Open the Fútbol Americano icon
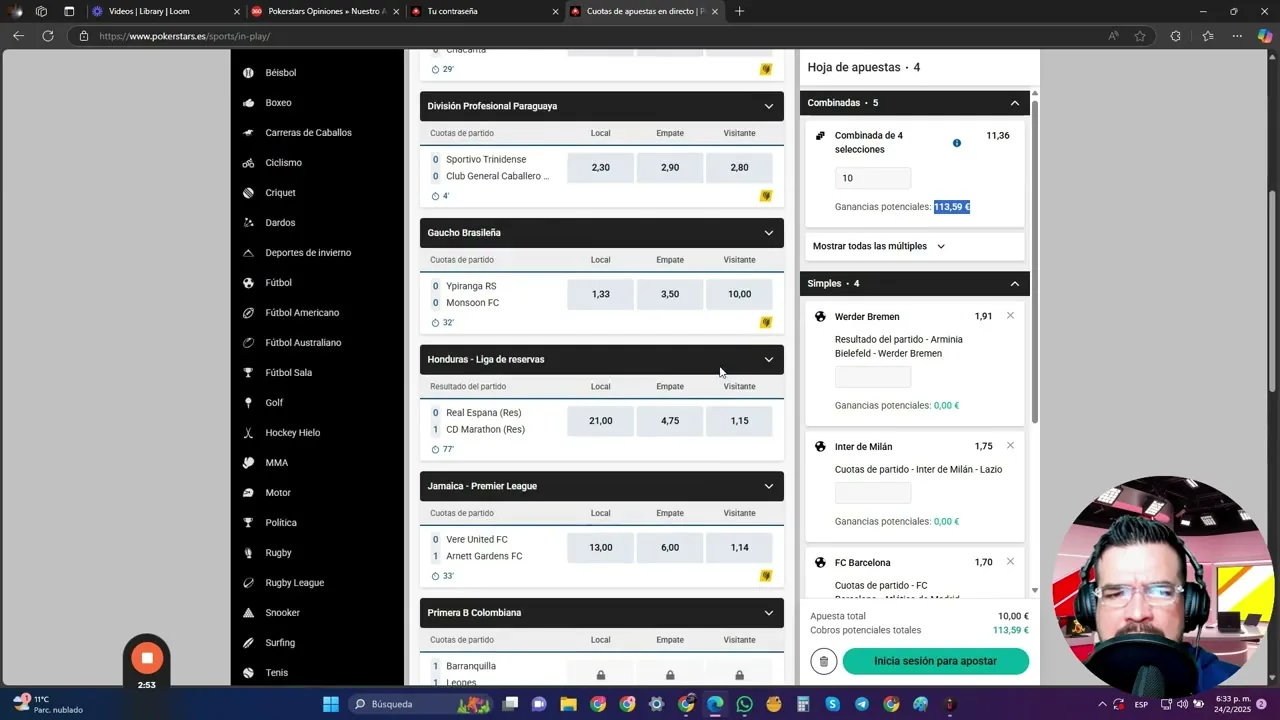This screenshot has width=1280, height=720. click(248, 313)
